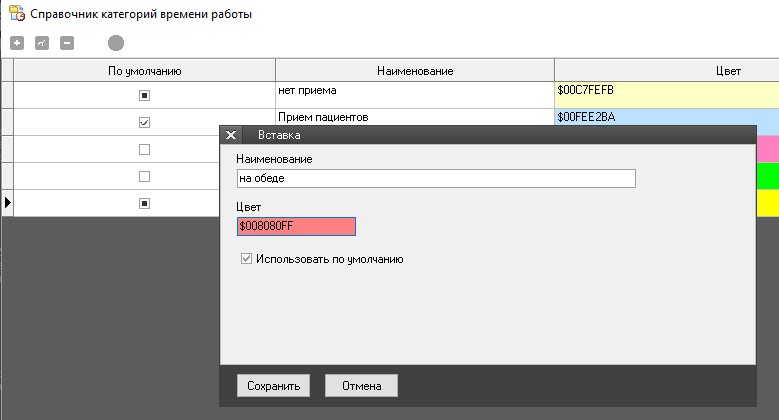
Task: Click the current row arrow indicator
Action: point(8,203)
